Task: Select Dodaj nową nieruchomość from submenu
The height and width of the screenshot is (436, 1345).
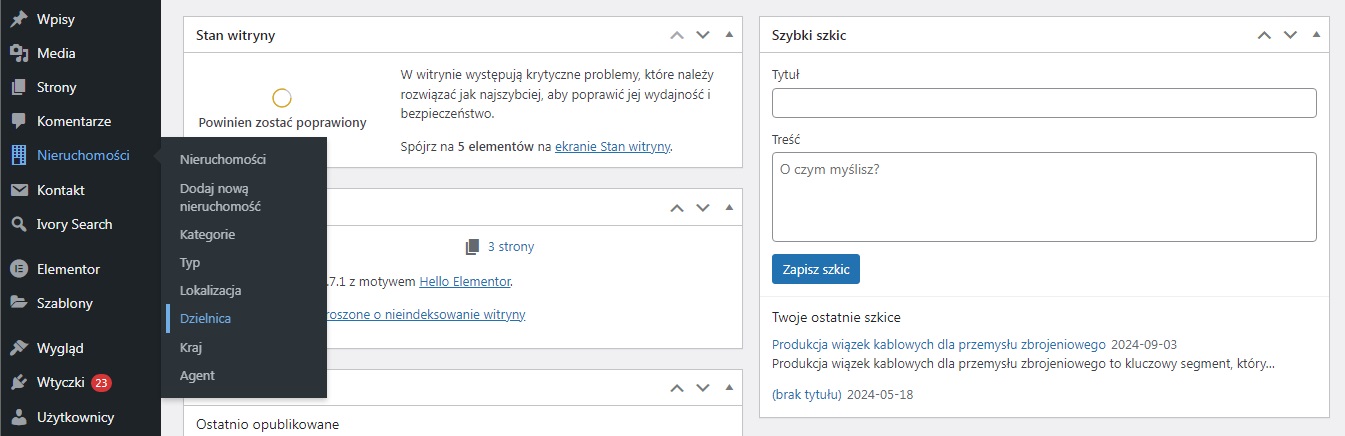Action: coord(220,197)
